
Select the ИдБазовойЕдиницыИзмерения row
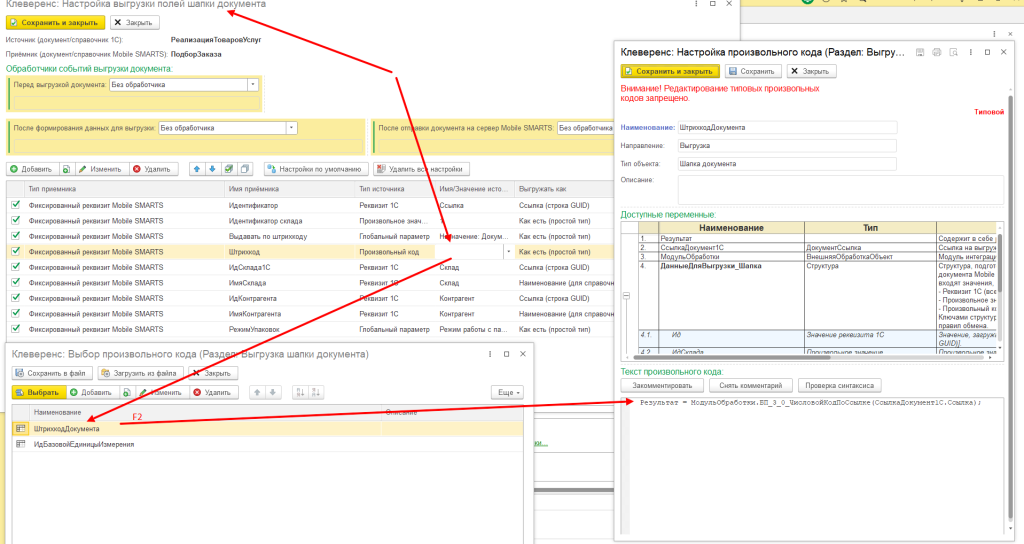[x=267, y=444]
